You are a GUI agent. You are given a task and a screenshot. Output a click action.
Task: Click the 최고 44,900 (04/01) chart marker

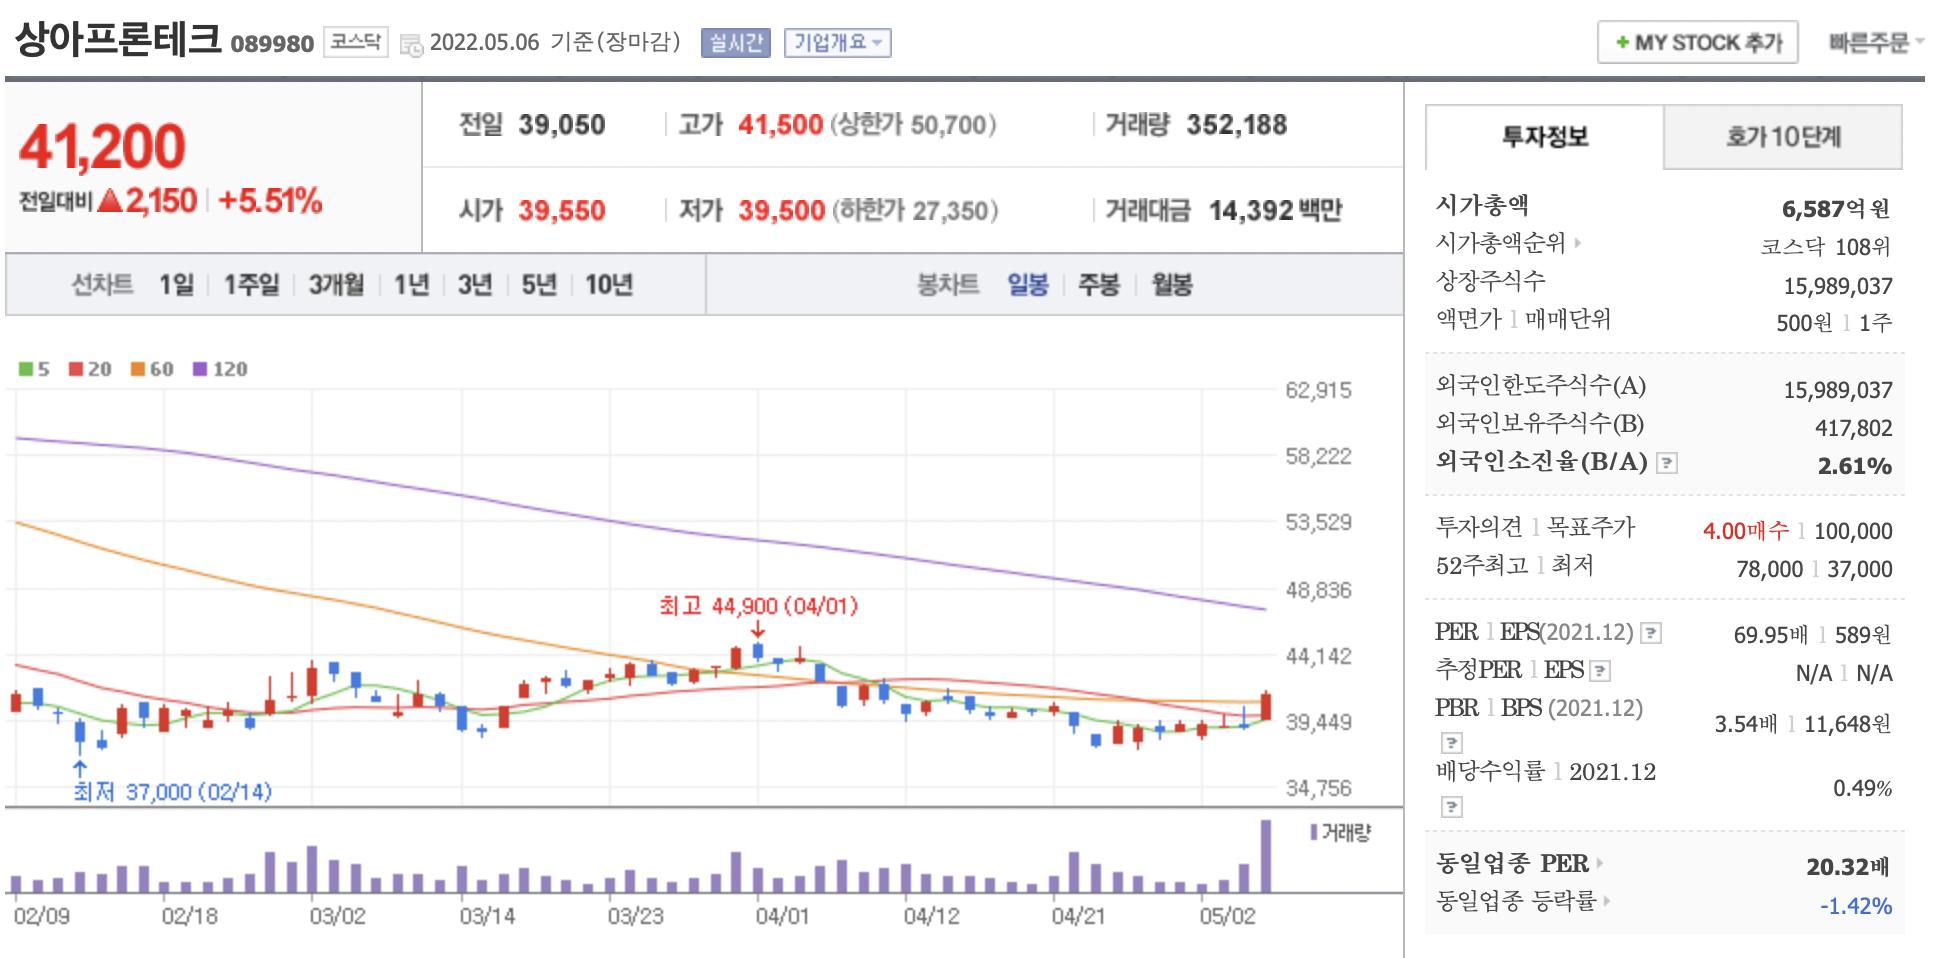tap(758, 606)
